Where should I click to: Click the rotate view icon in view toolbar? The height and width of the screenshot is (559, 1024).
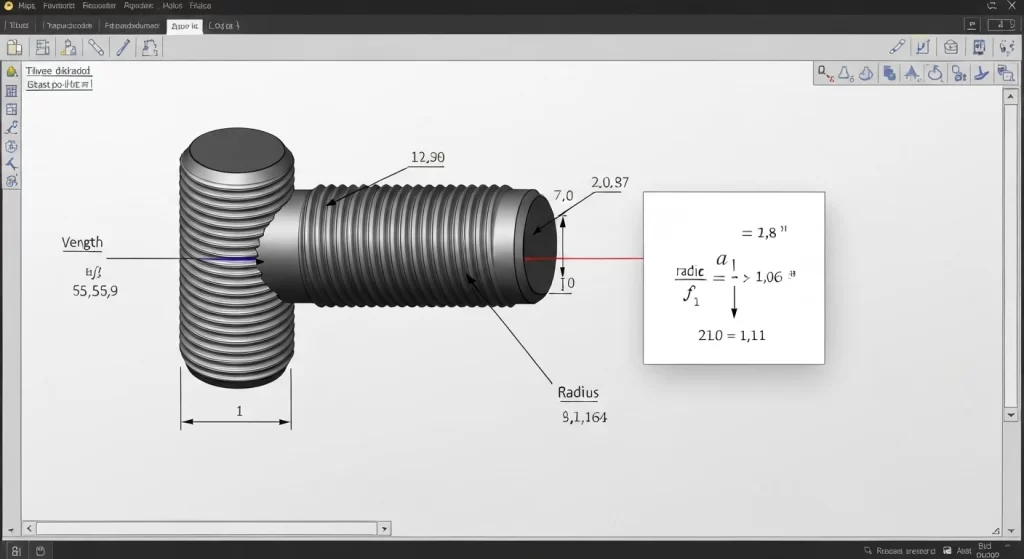coord(936,72)
